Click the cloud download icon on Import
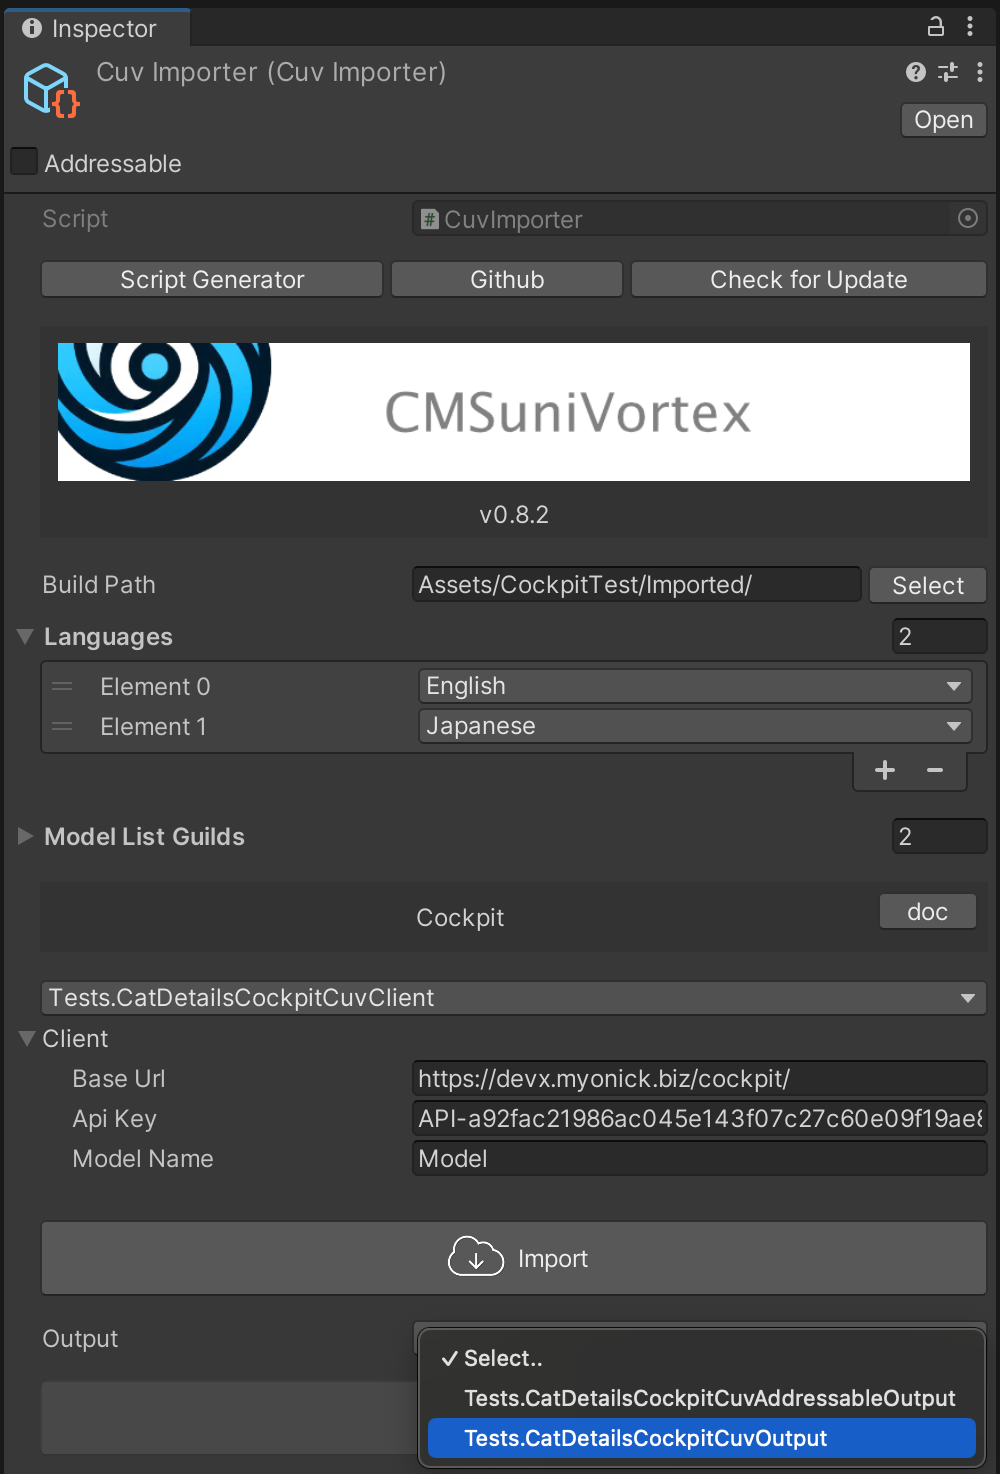Screen dimensions: 1000x1474 point(476,1257)
